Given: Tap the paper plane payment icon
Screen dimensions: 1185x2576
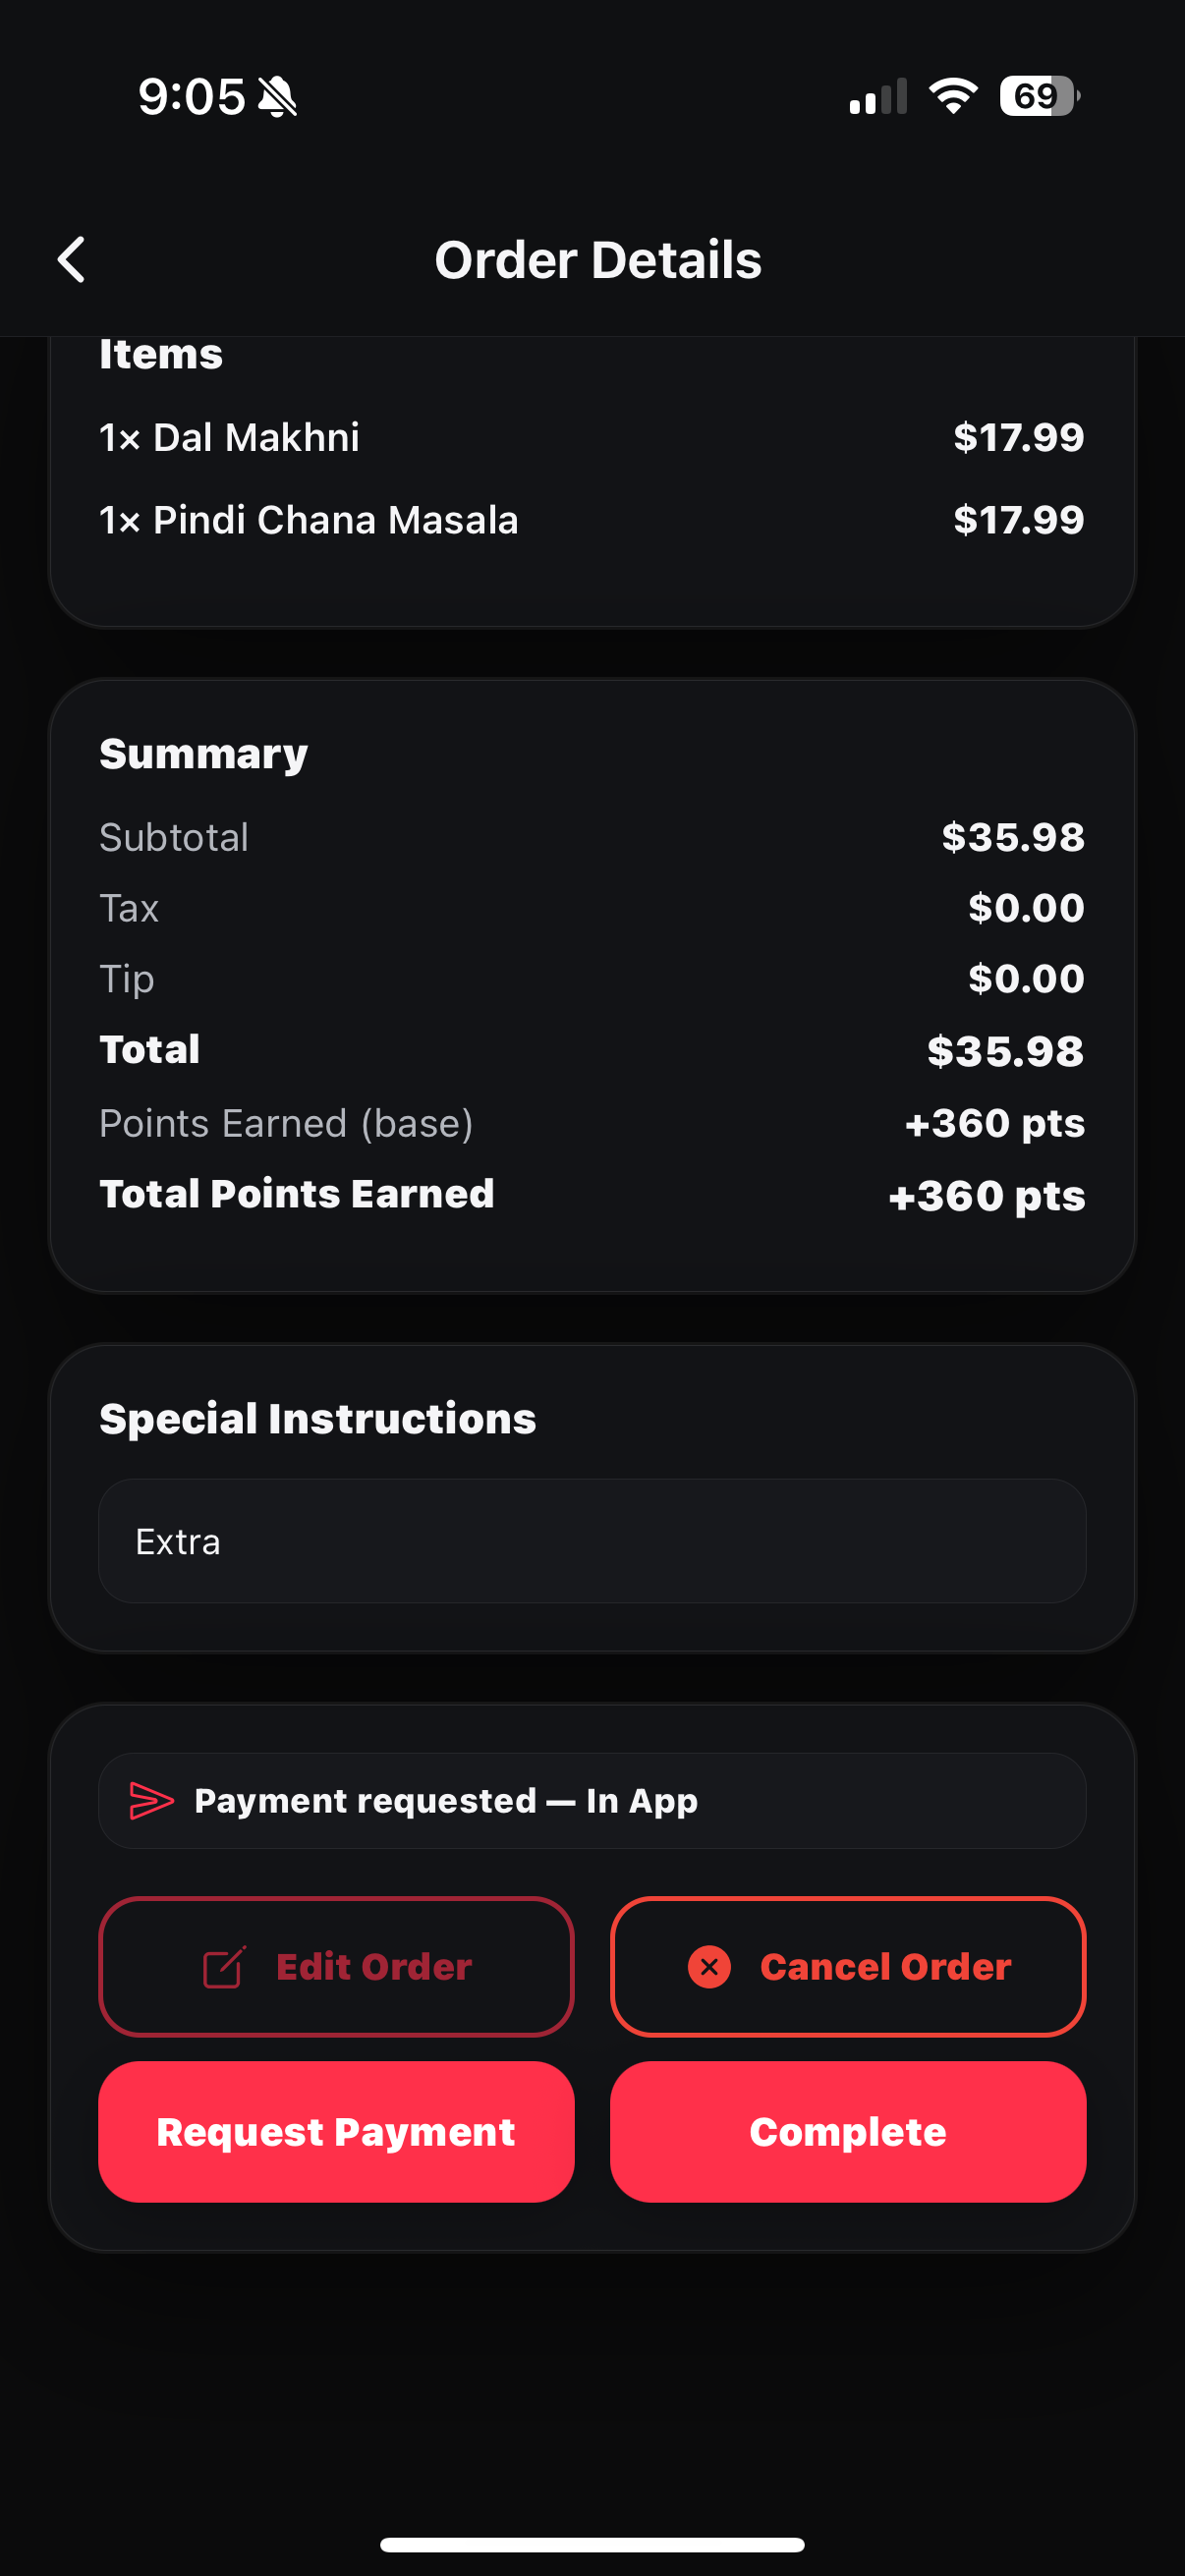Looking at the screenshot, I should pos(151,1800).
